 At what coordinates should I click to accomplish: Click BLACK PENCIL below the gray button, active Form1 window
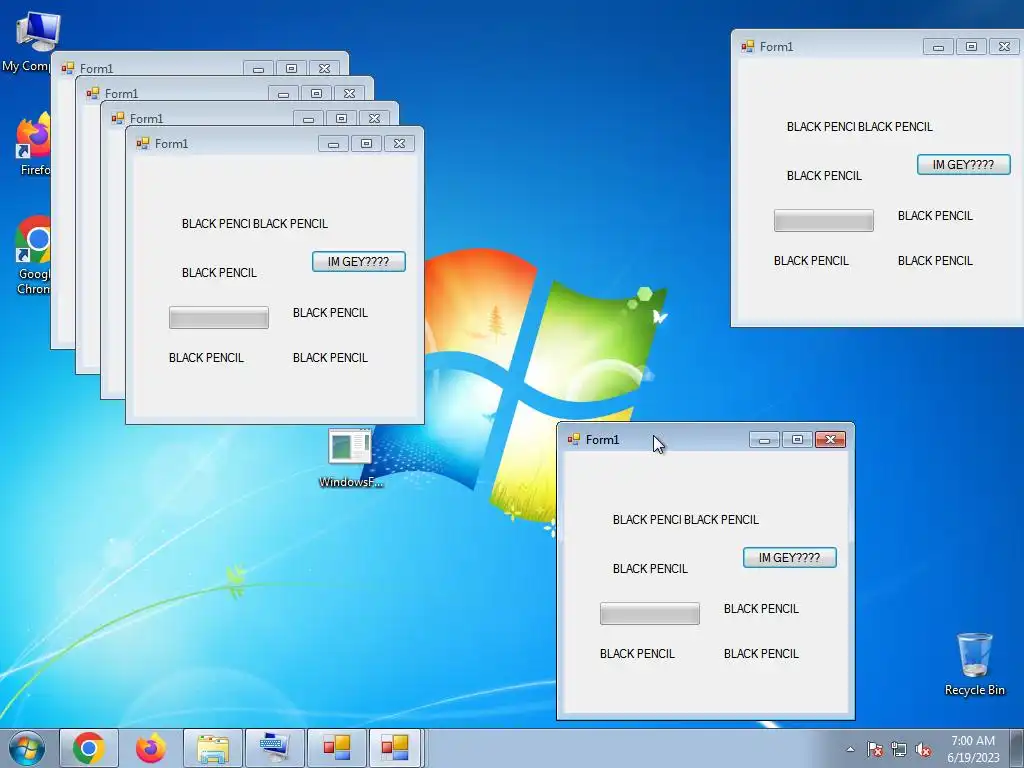637,654
